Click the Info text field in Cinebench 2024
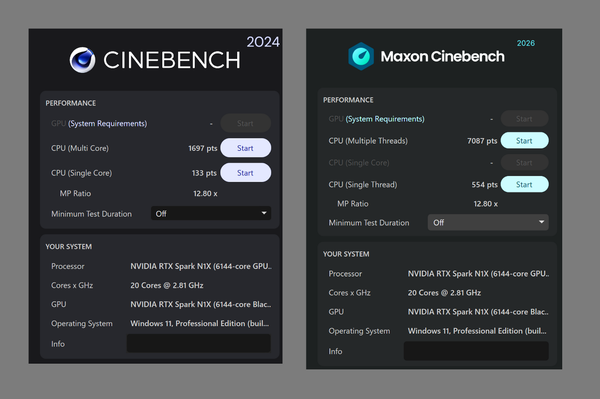This screenshot has width=600, height=399. click(x=199, y=343)
